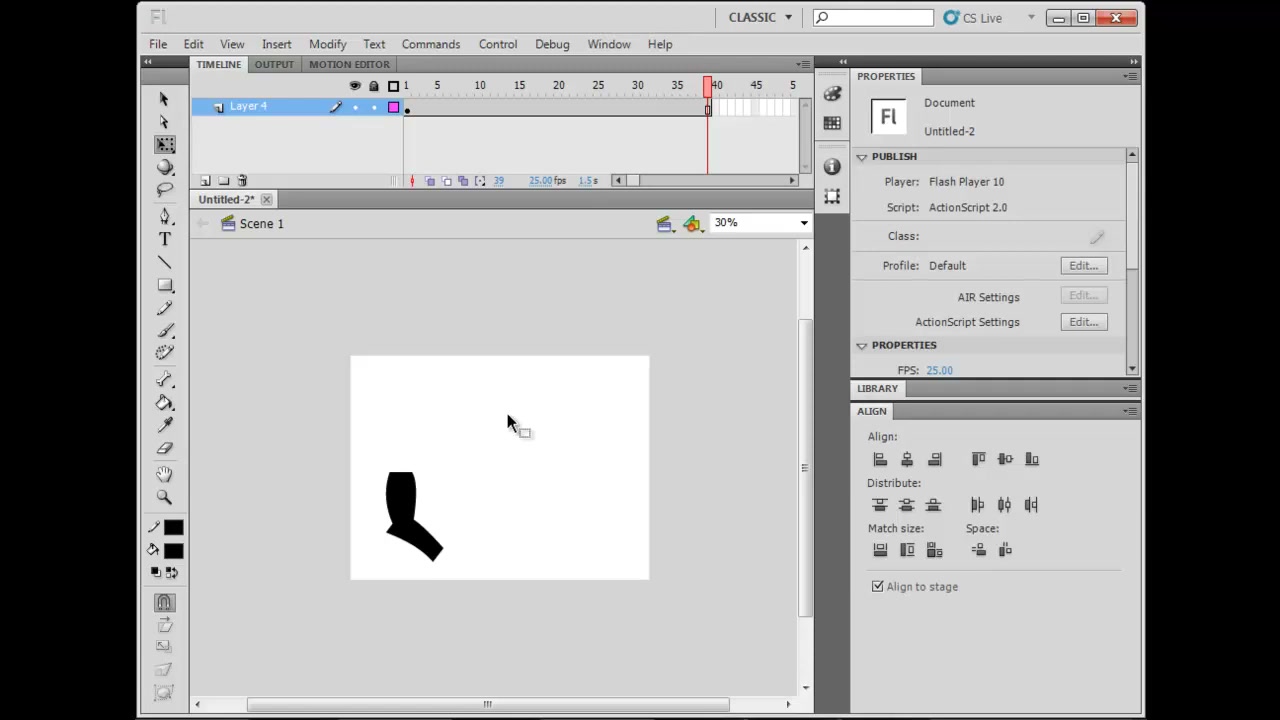1280x720 pixels.
Task: Select the Lasso tool
Action: 165,190
